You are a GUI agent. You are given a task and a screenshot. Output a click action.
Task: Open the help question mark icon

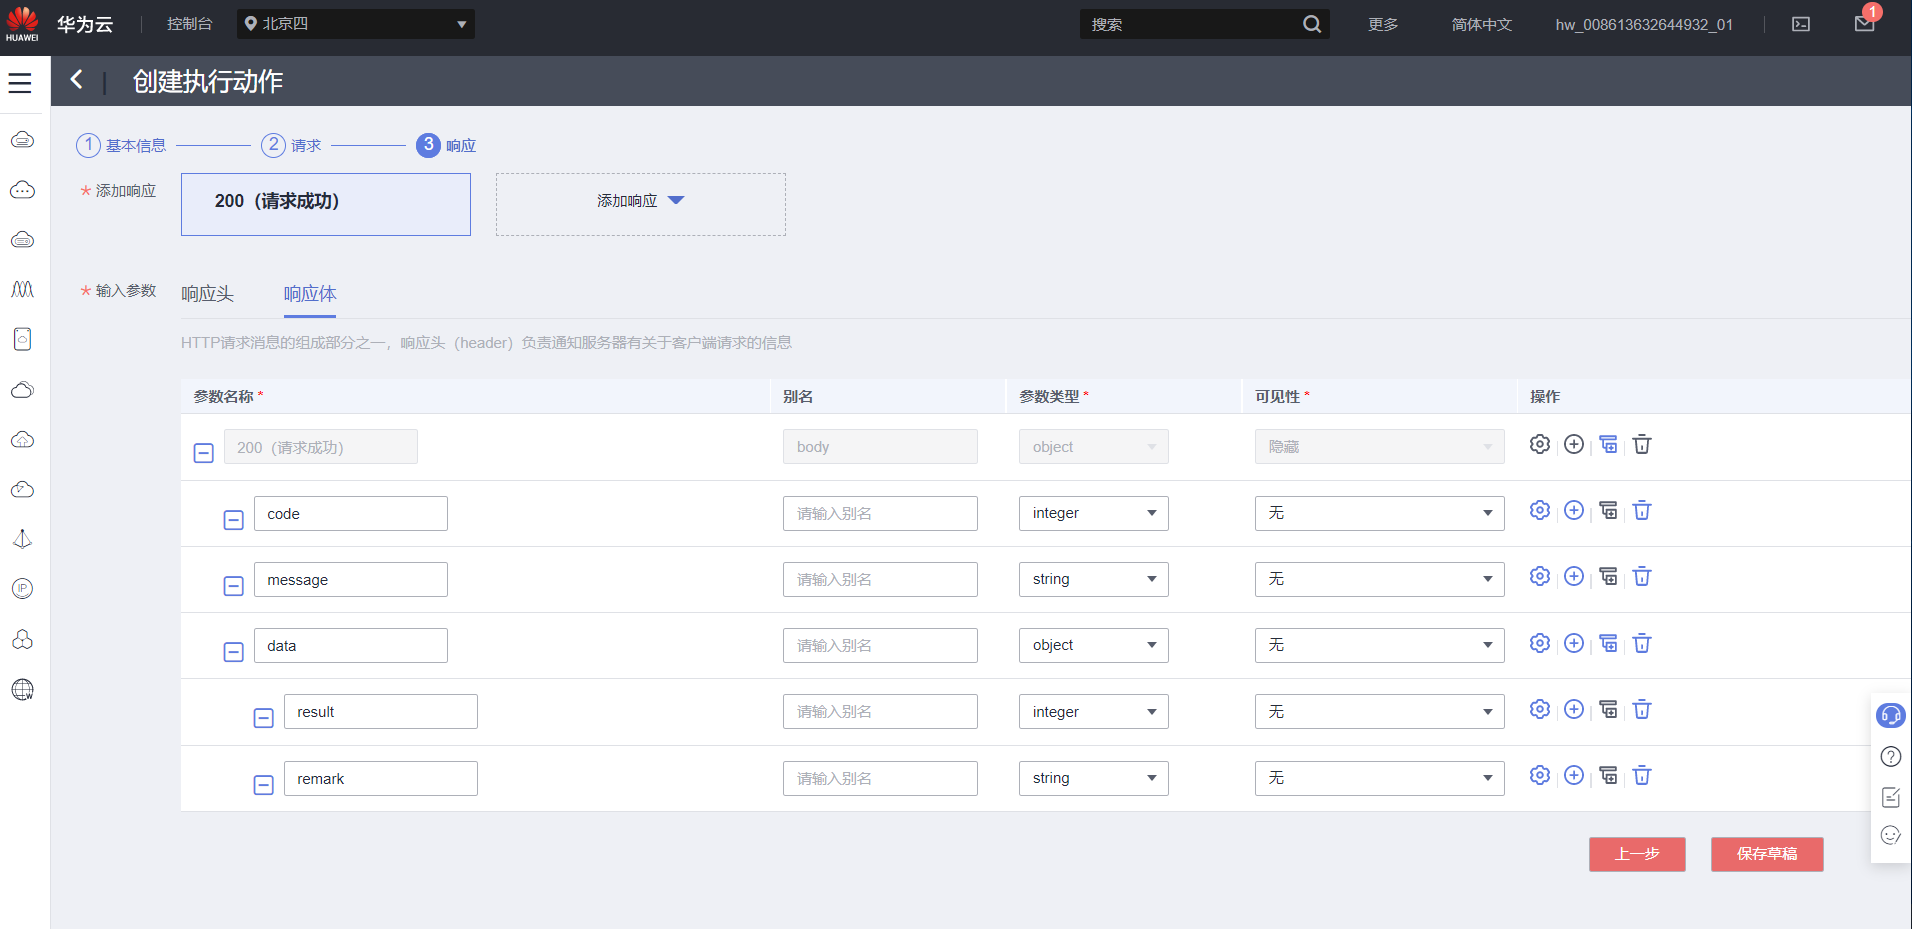tap(1891, 757)
